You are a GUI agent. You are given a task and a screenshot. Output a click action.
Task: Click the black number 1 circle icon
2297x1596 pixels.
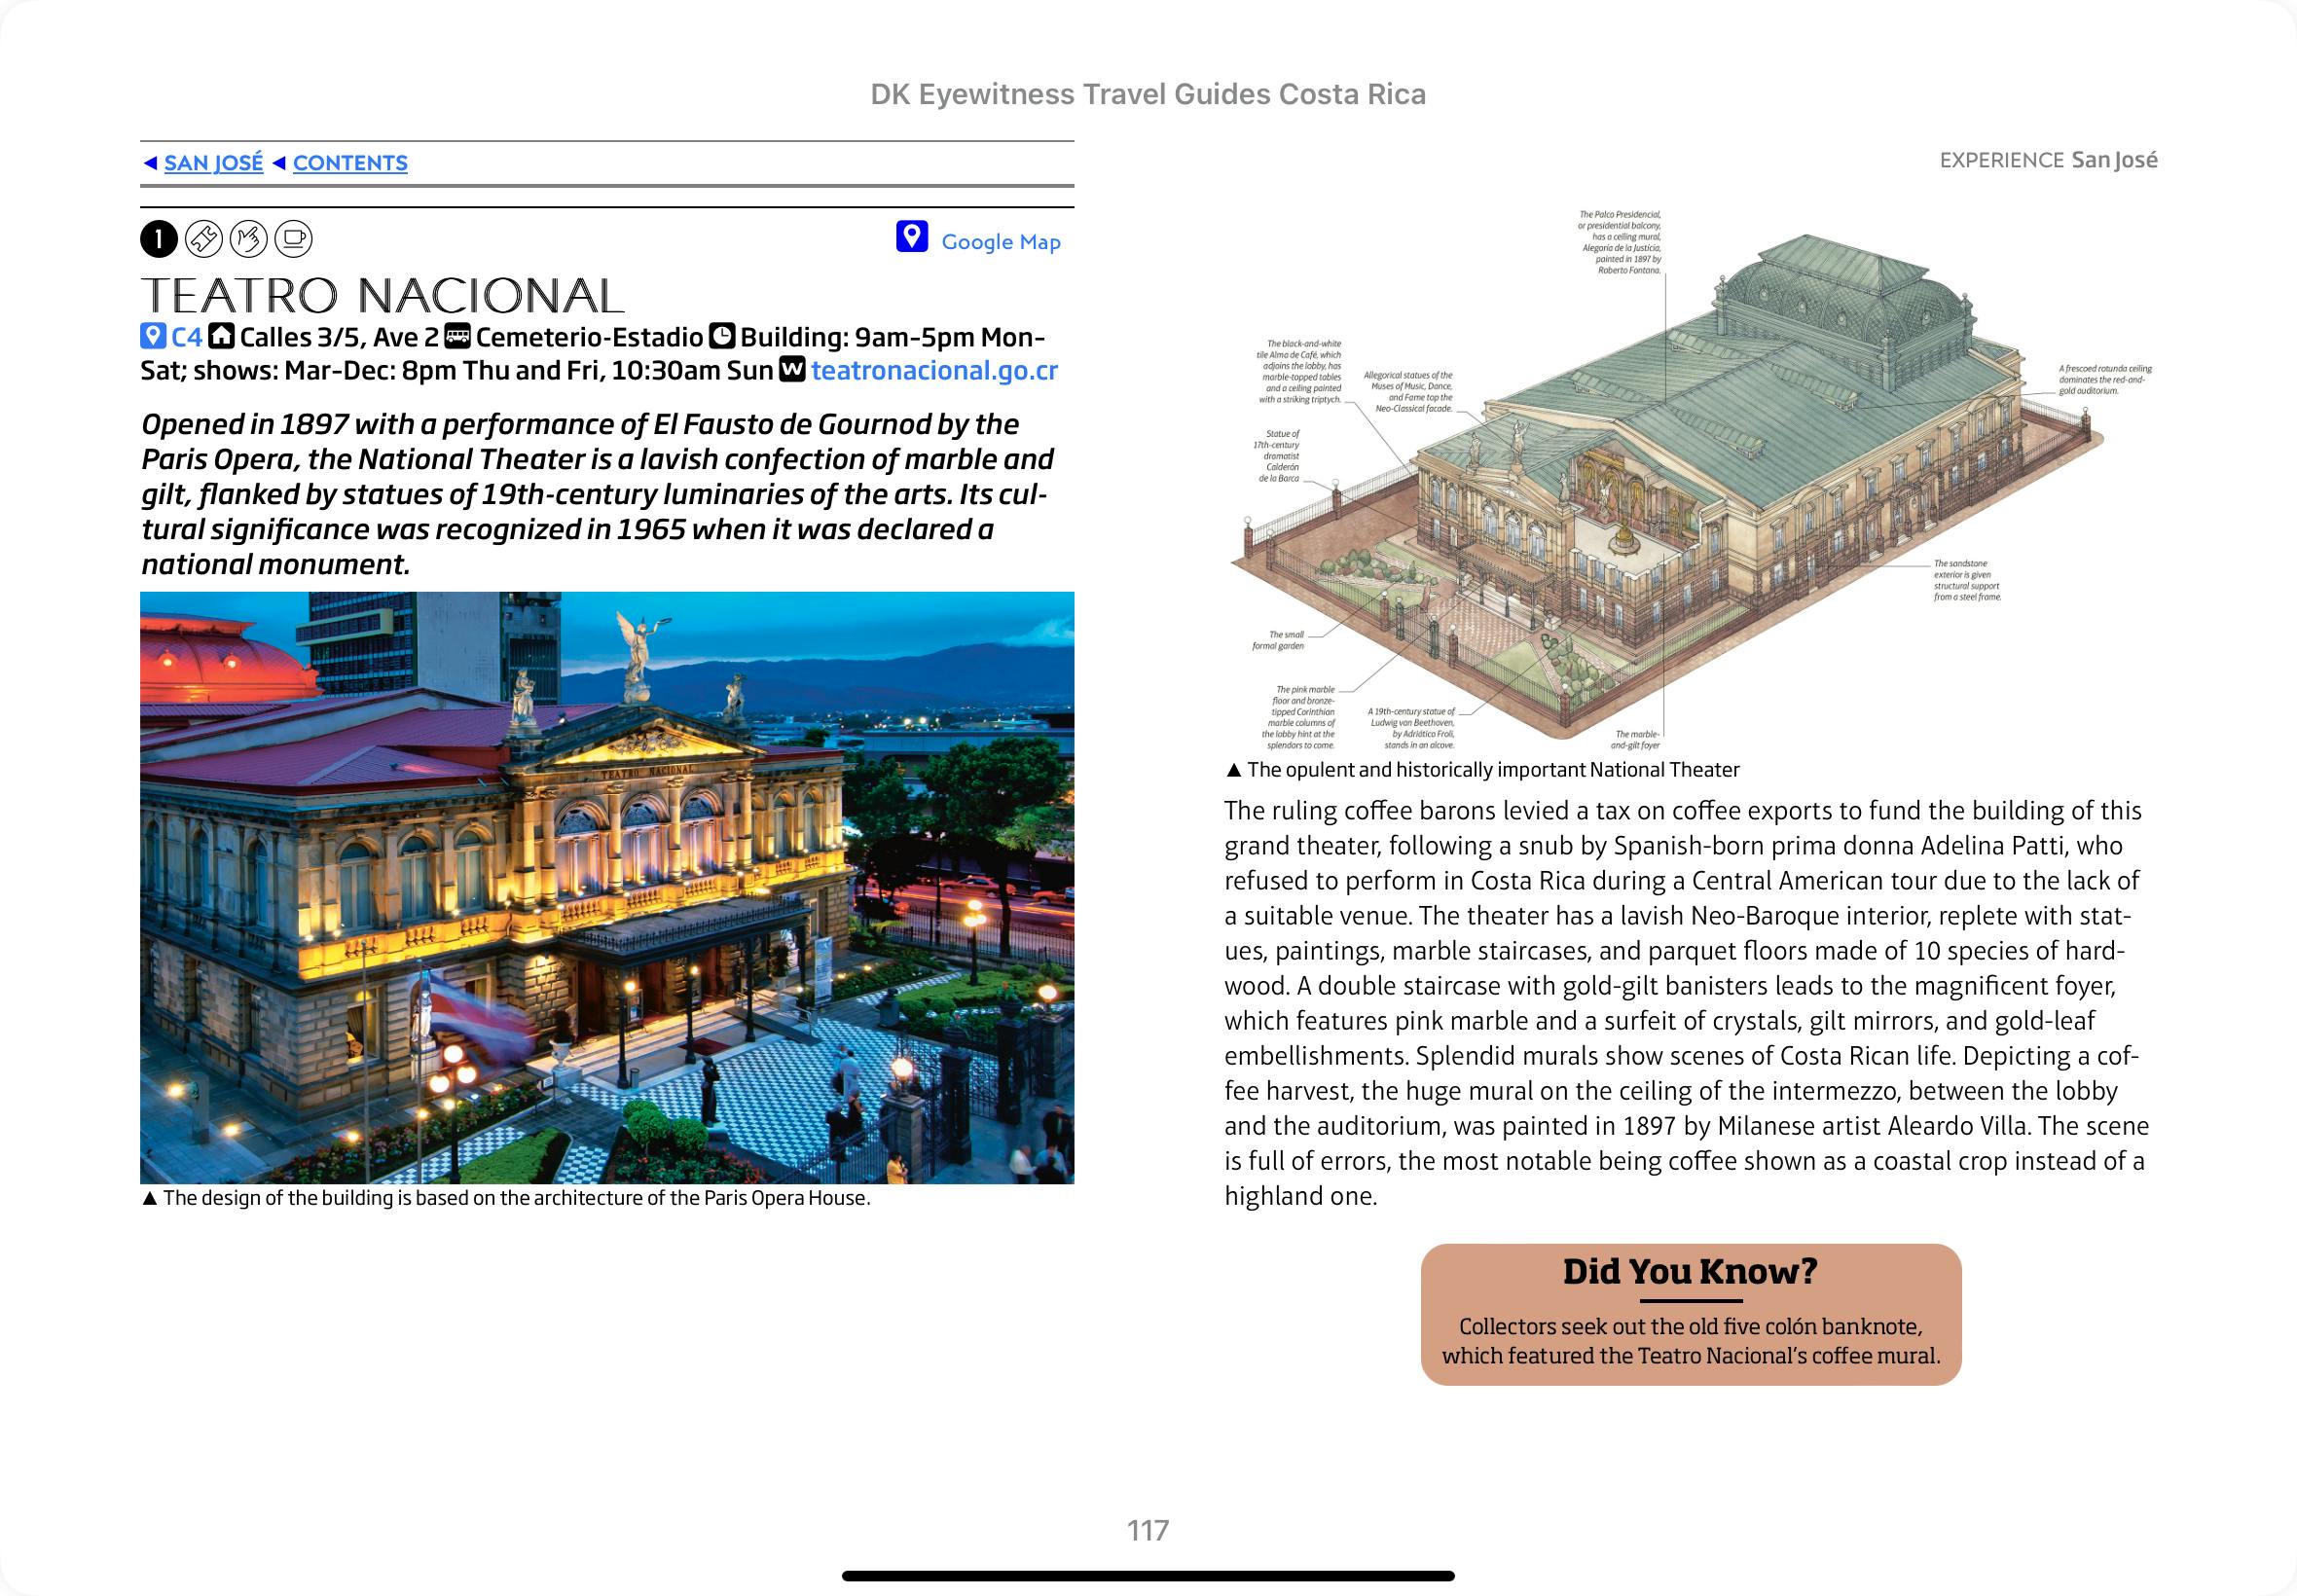159,239
